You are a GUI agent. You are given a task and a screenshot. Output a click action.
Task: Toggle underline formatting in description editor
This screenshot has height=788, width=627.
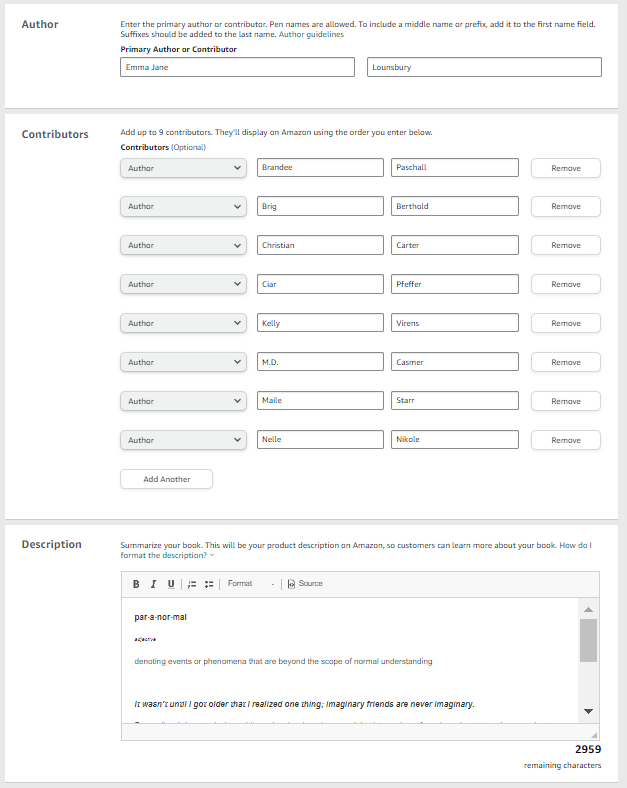point(171,584)
